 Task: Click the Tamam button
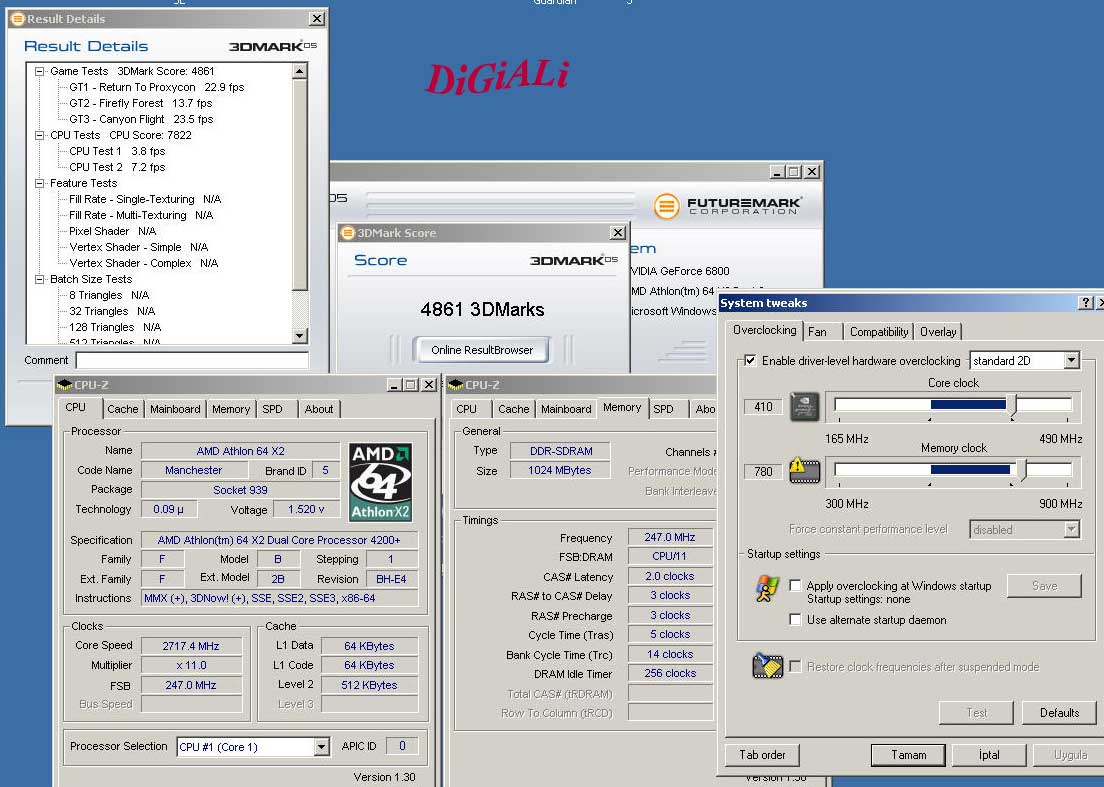coord(909,755)
